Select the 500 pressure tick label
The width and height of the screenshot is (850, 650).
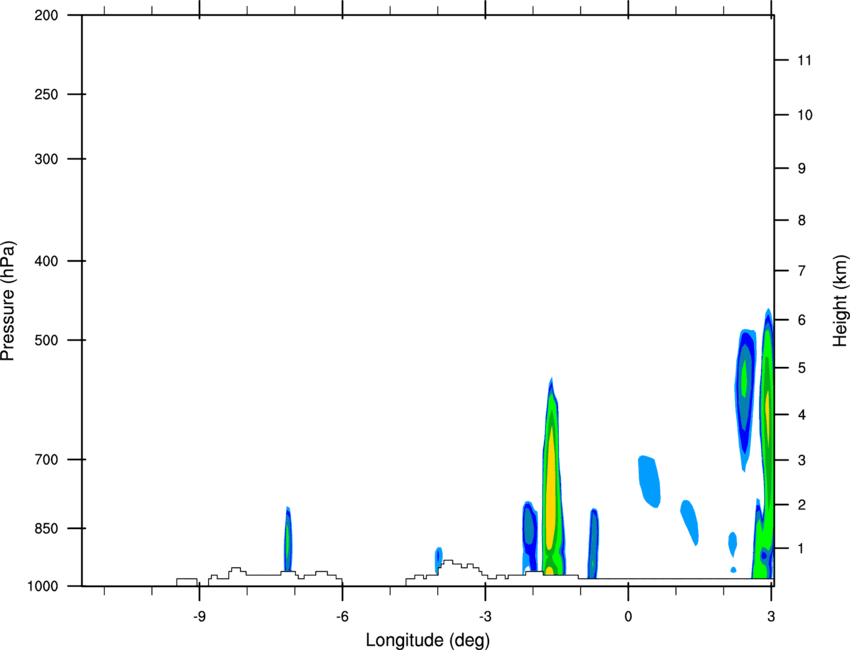click(x=46, y=340)
